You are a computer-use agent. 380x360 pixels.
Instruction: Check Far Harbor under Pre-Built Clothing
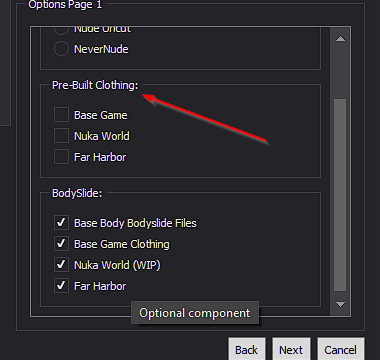coord(61,157)
